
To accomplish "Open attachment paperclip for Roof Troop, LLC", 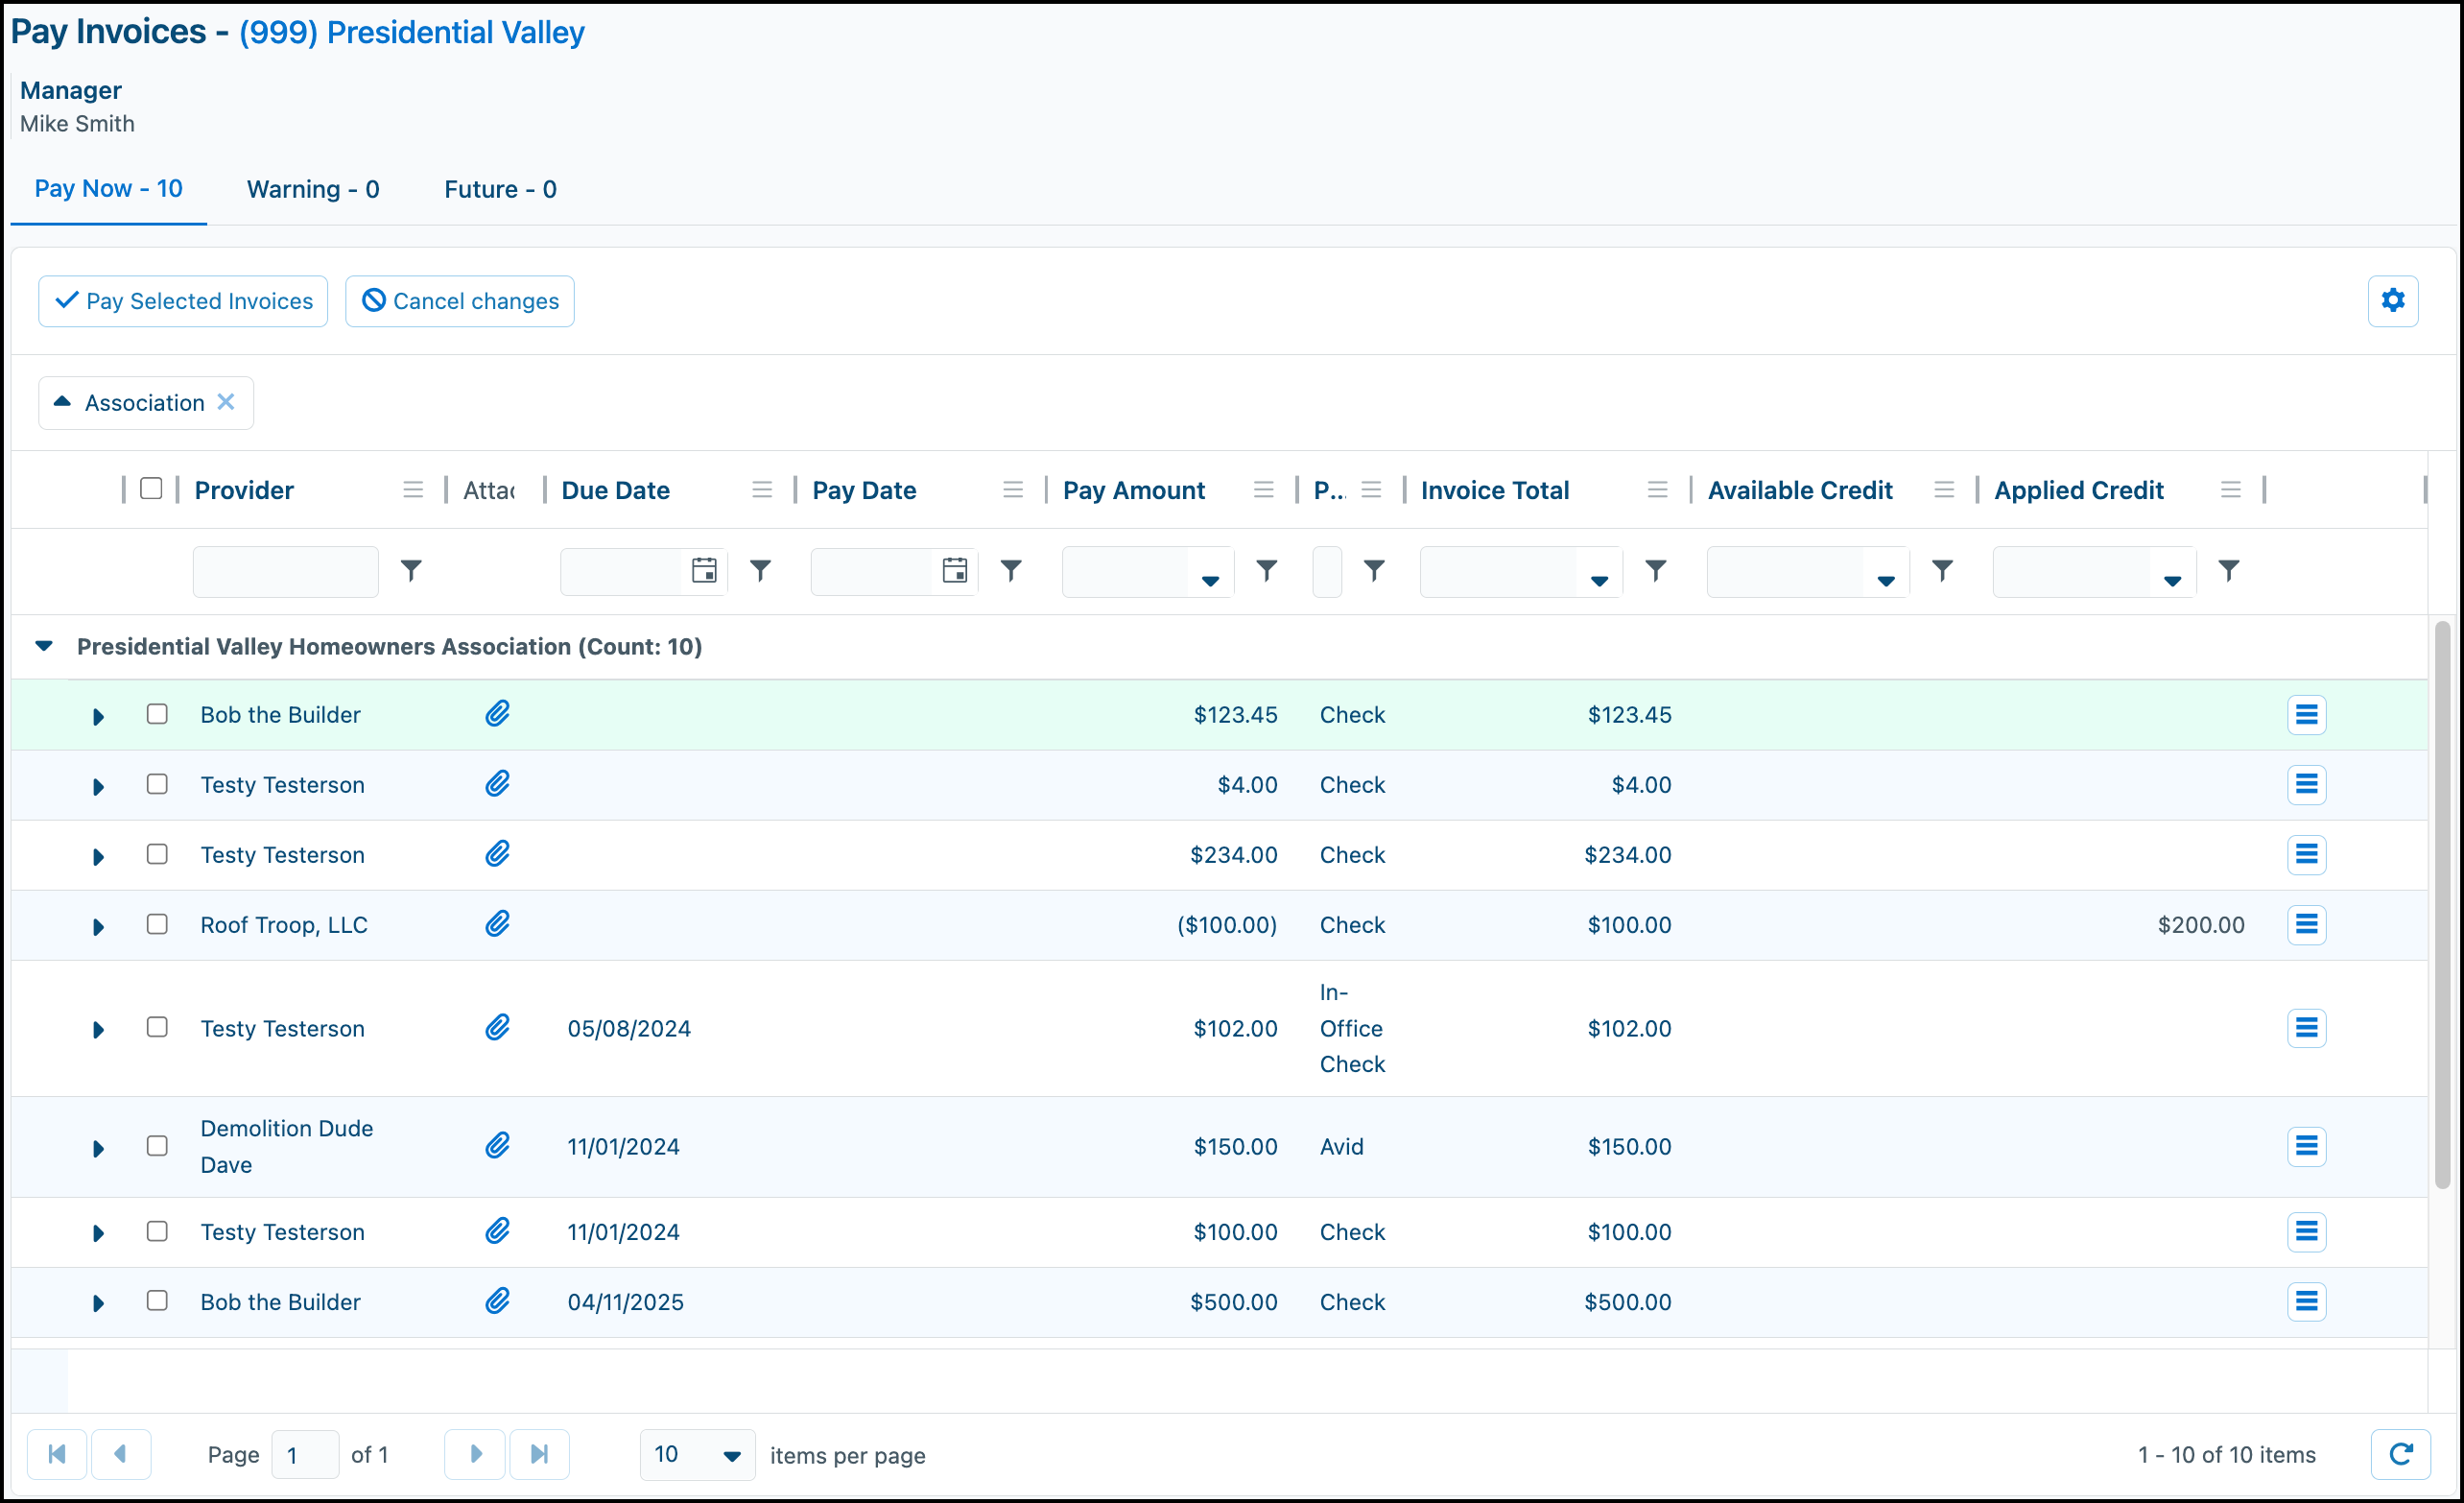I will 497,924.
